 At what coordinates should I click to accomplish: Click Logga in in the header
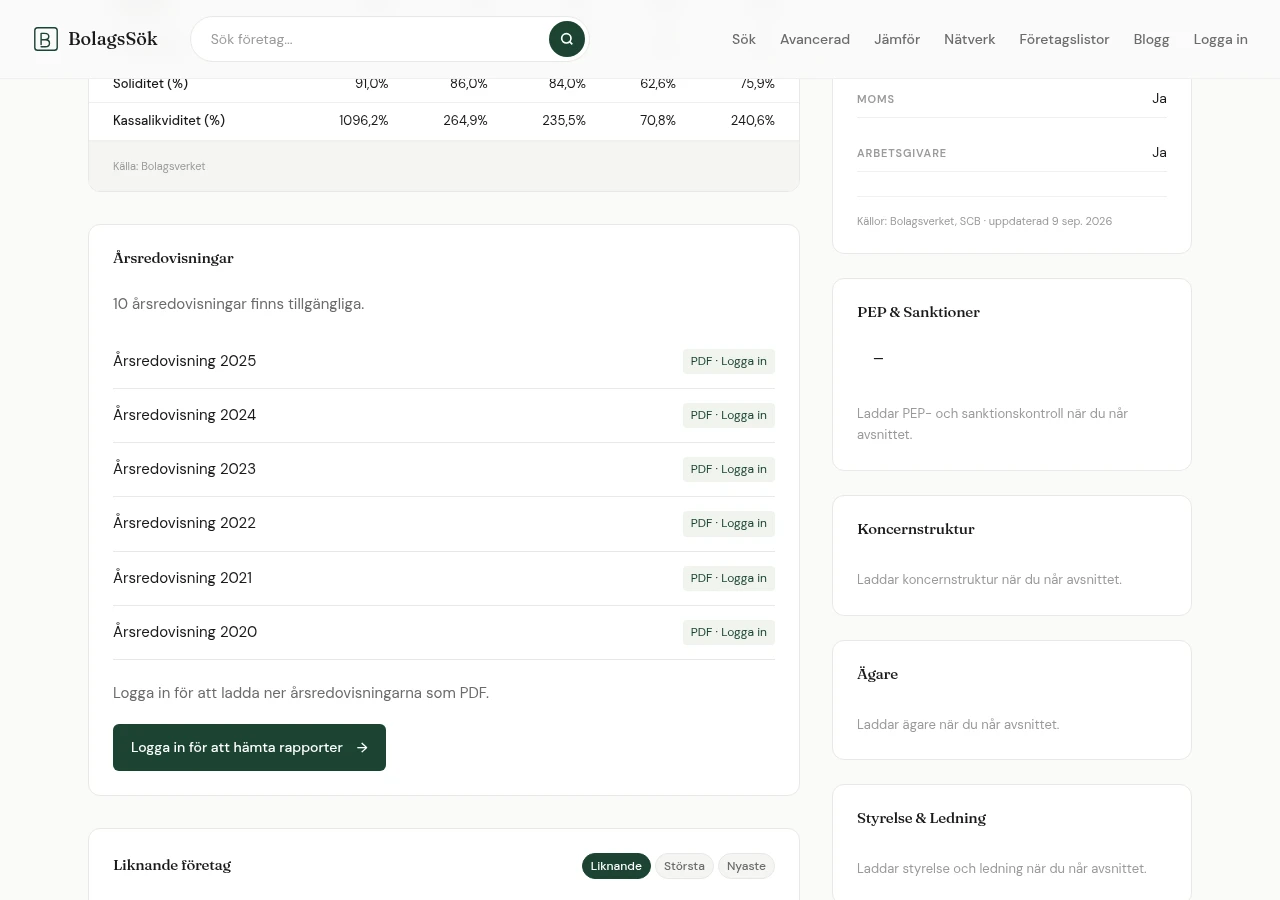[1220, 39]
